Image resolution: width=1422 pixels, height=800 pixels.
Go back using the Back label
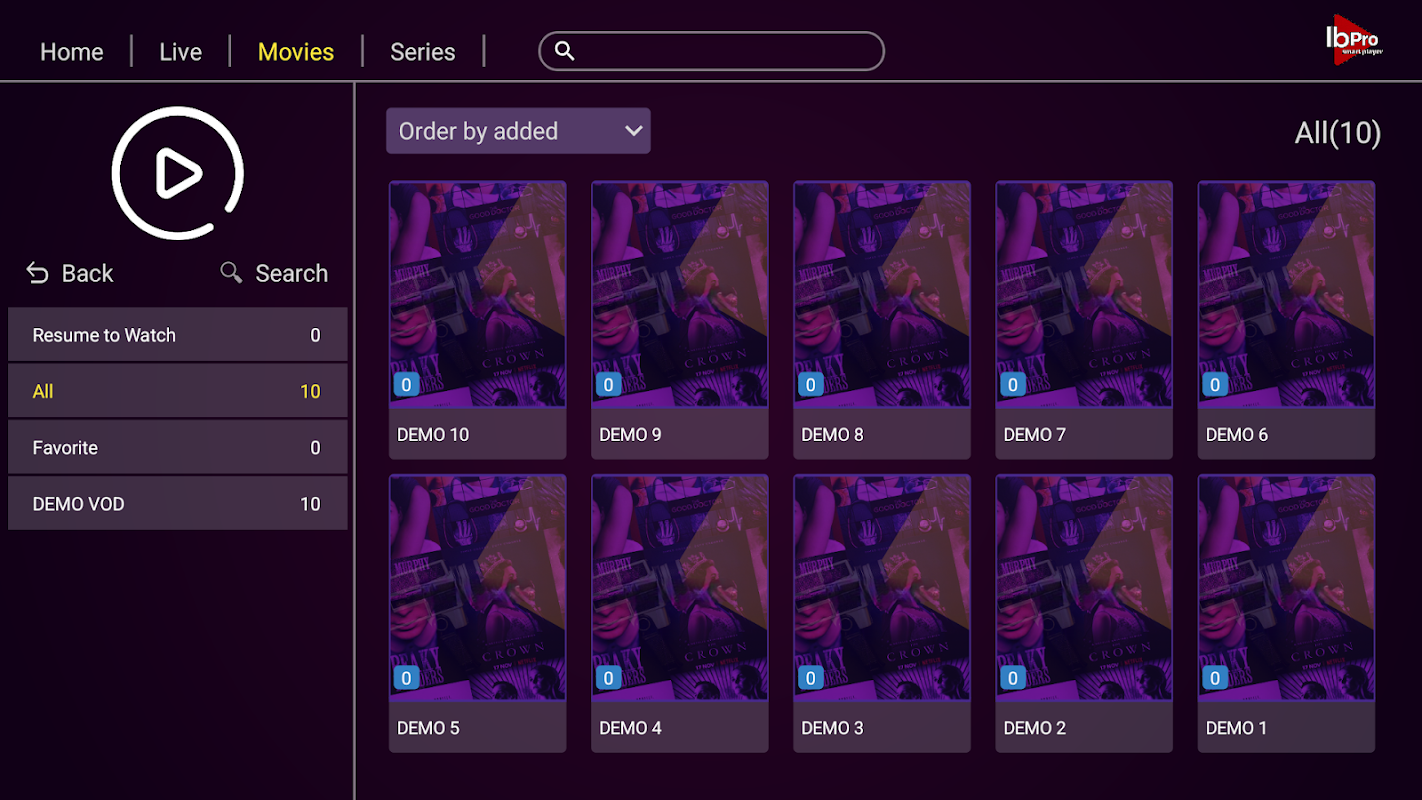(88, 273)
